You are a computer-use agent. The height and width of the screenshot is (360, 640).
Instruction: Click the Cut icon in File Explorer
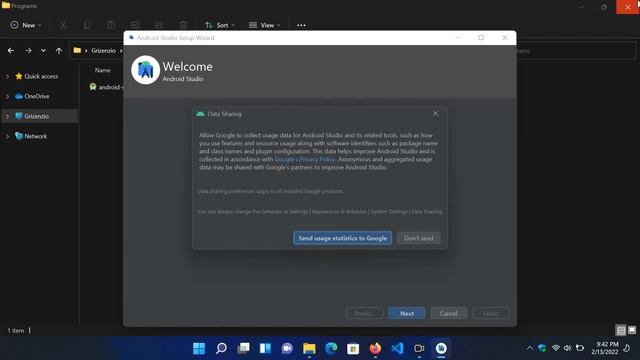pos(63,25)
